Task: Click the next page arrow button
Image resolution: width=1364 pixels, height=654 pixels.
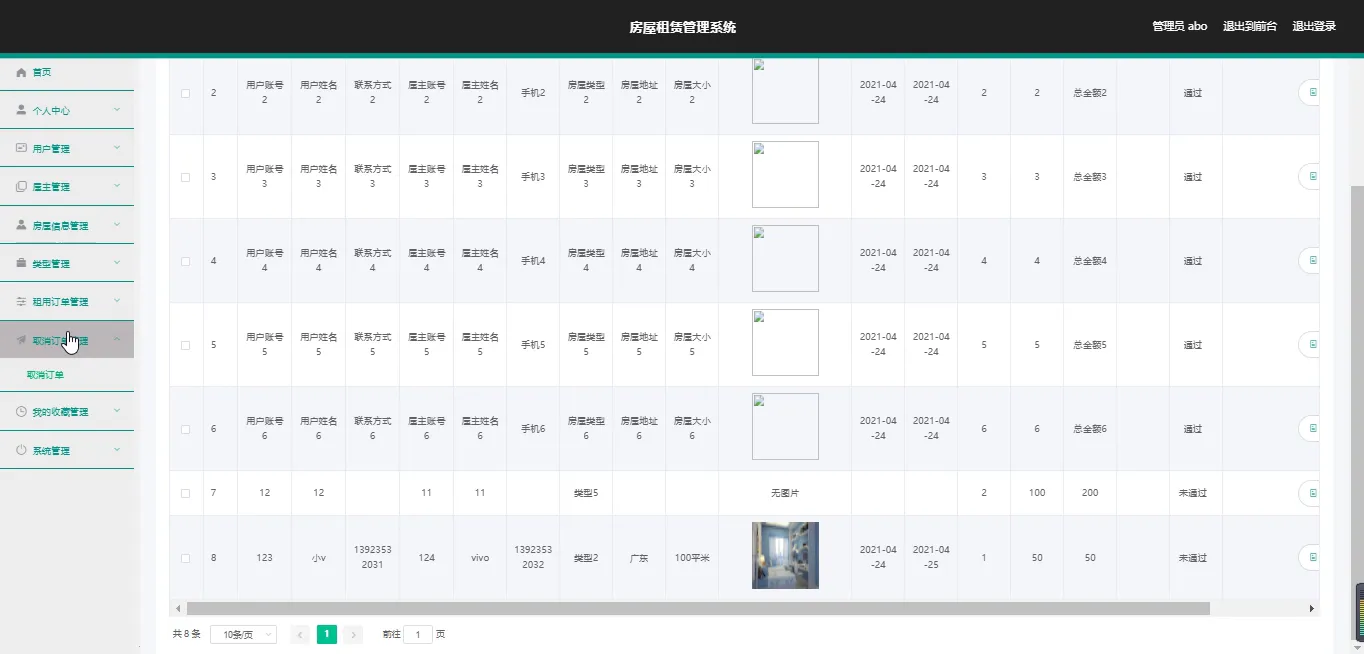Action: [352, 634]
